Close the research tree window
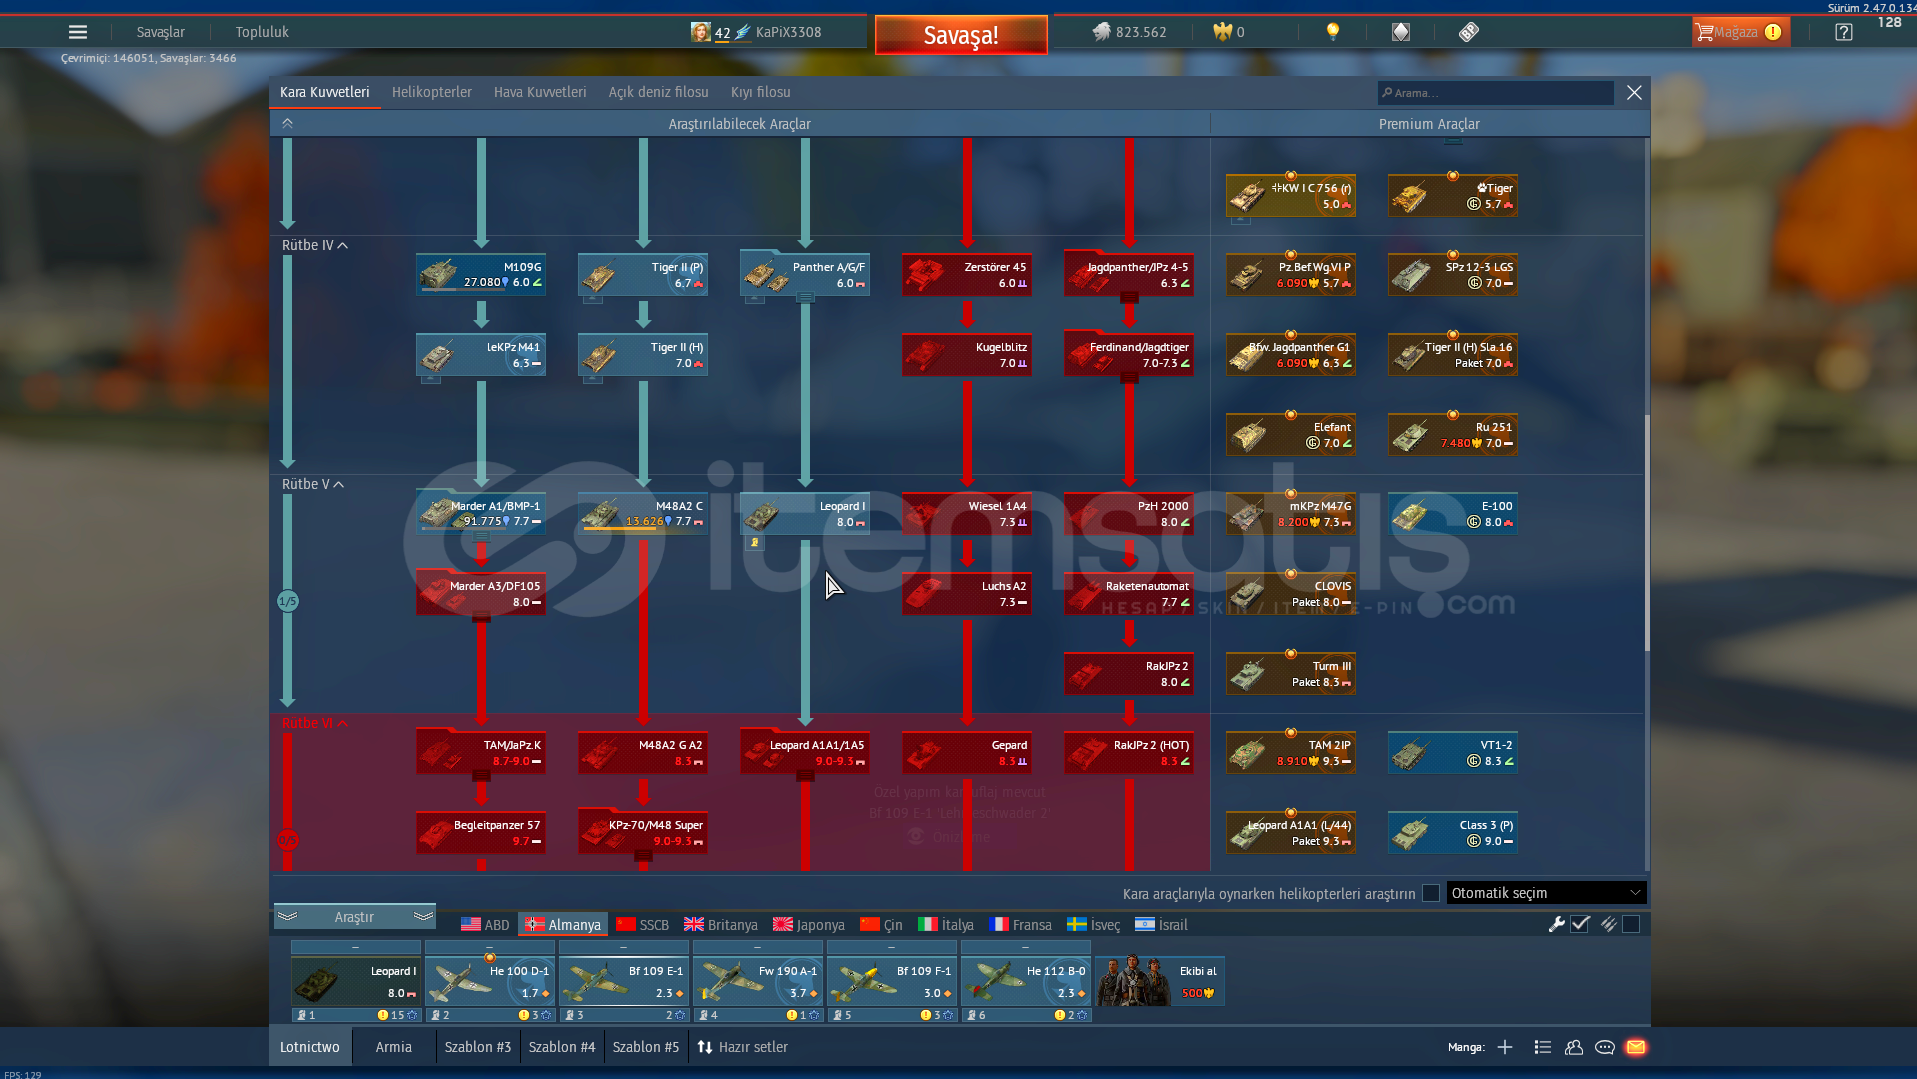 click(x=1634, y=93)
